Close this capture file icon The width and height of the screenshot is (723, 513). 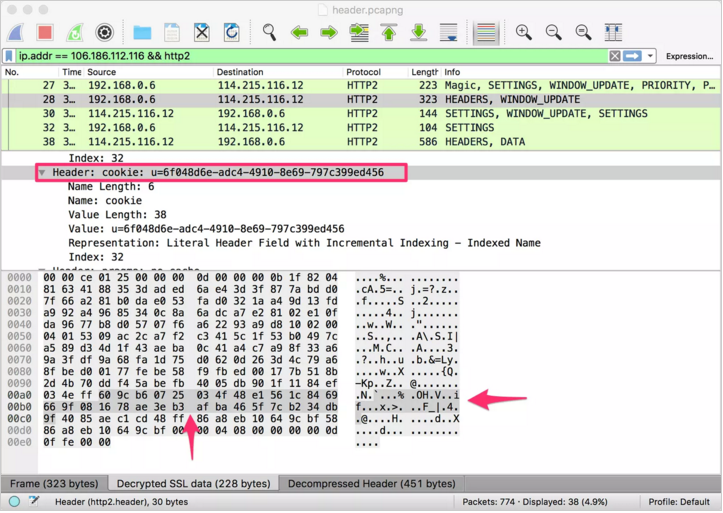(201, 33)
